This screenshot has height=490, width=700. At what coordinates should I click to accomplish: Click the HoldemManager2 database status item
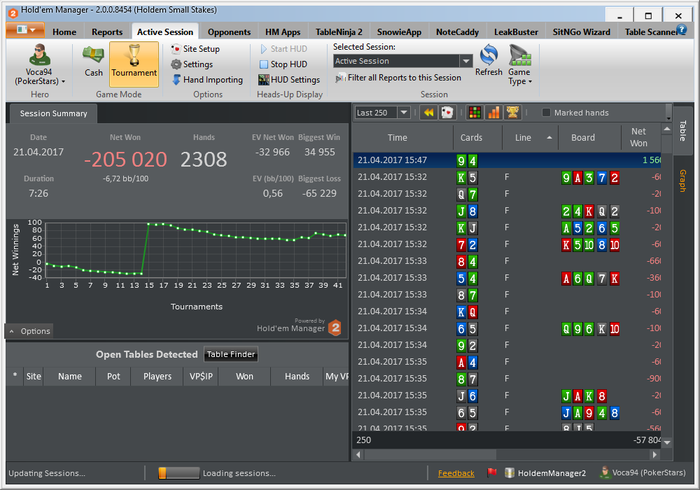coord(545,473)
